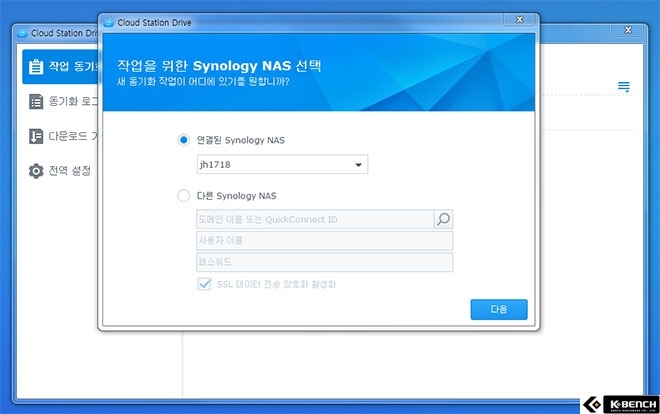Click the QuickConnect ID search magnifier icon
This screenshot has width=660, height=414.
pyautogui.click(x=443, y=219)
